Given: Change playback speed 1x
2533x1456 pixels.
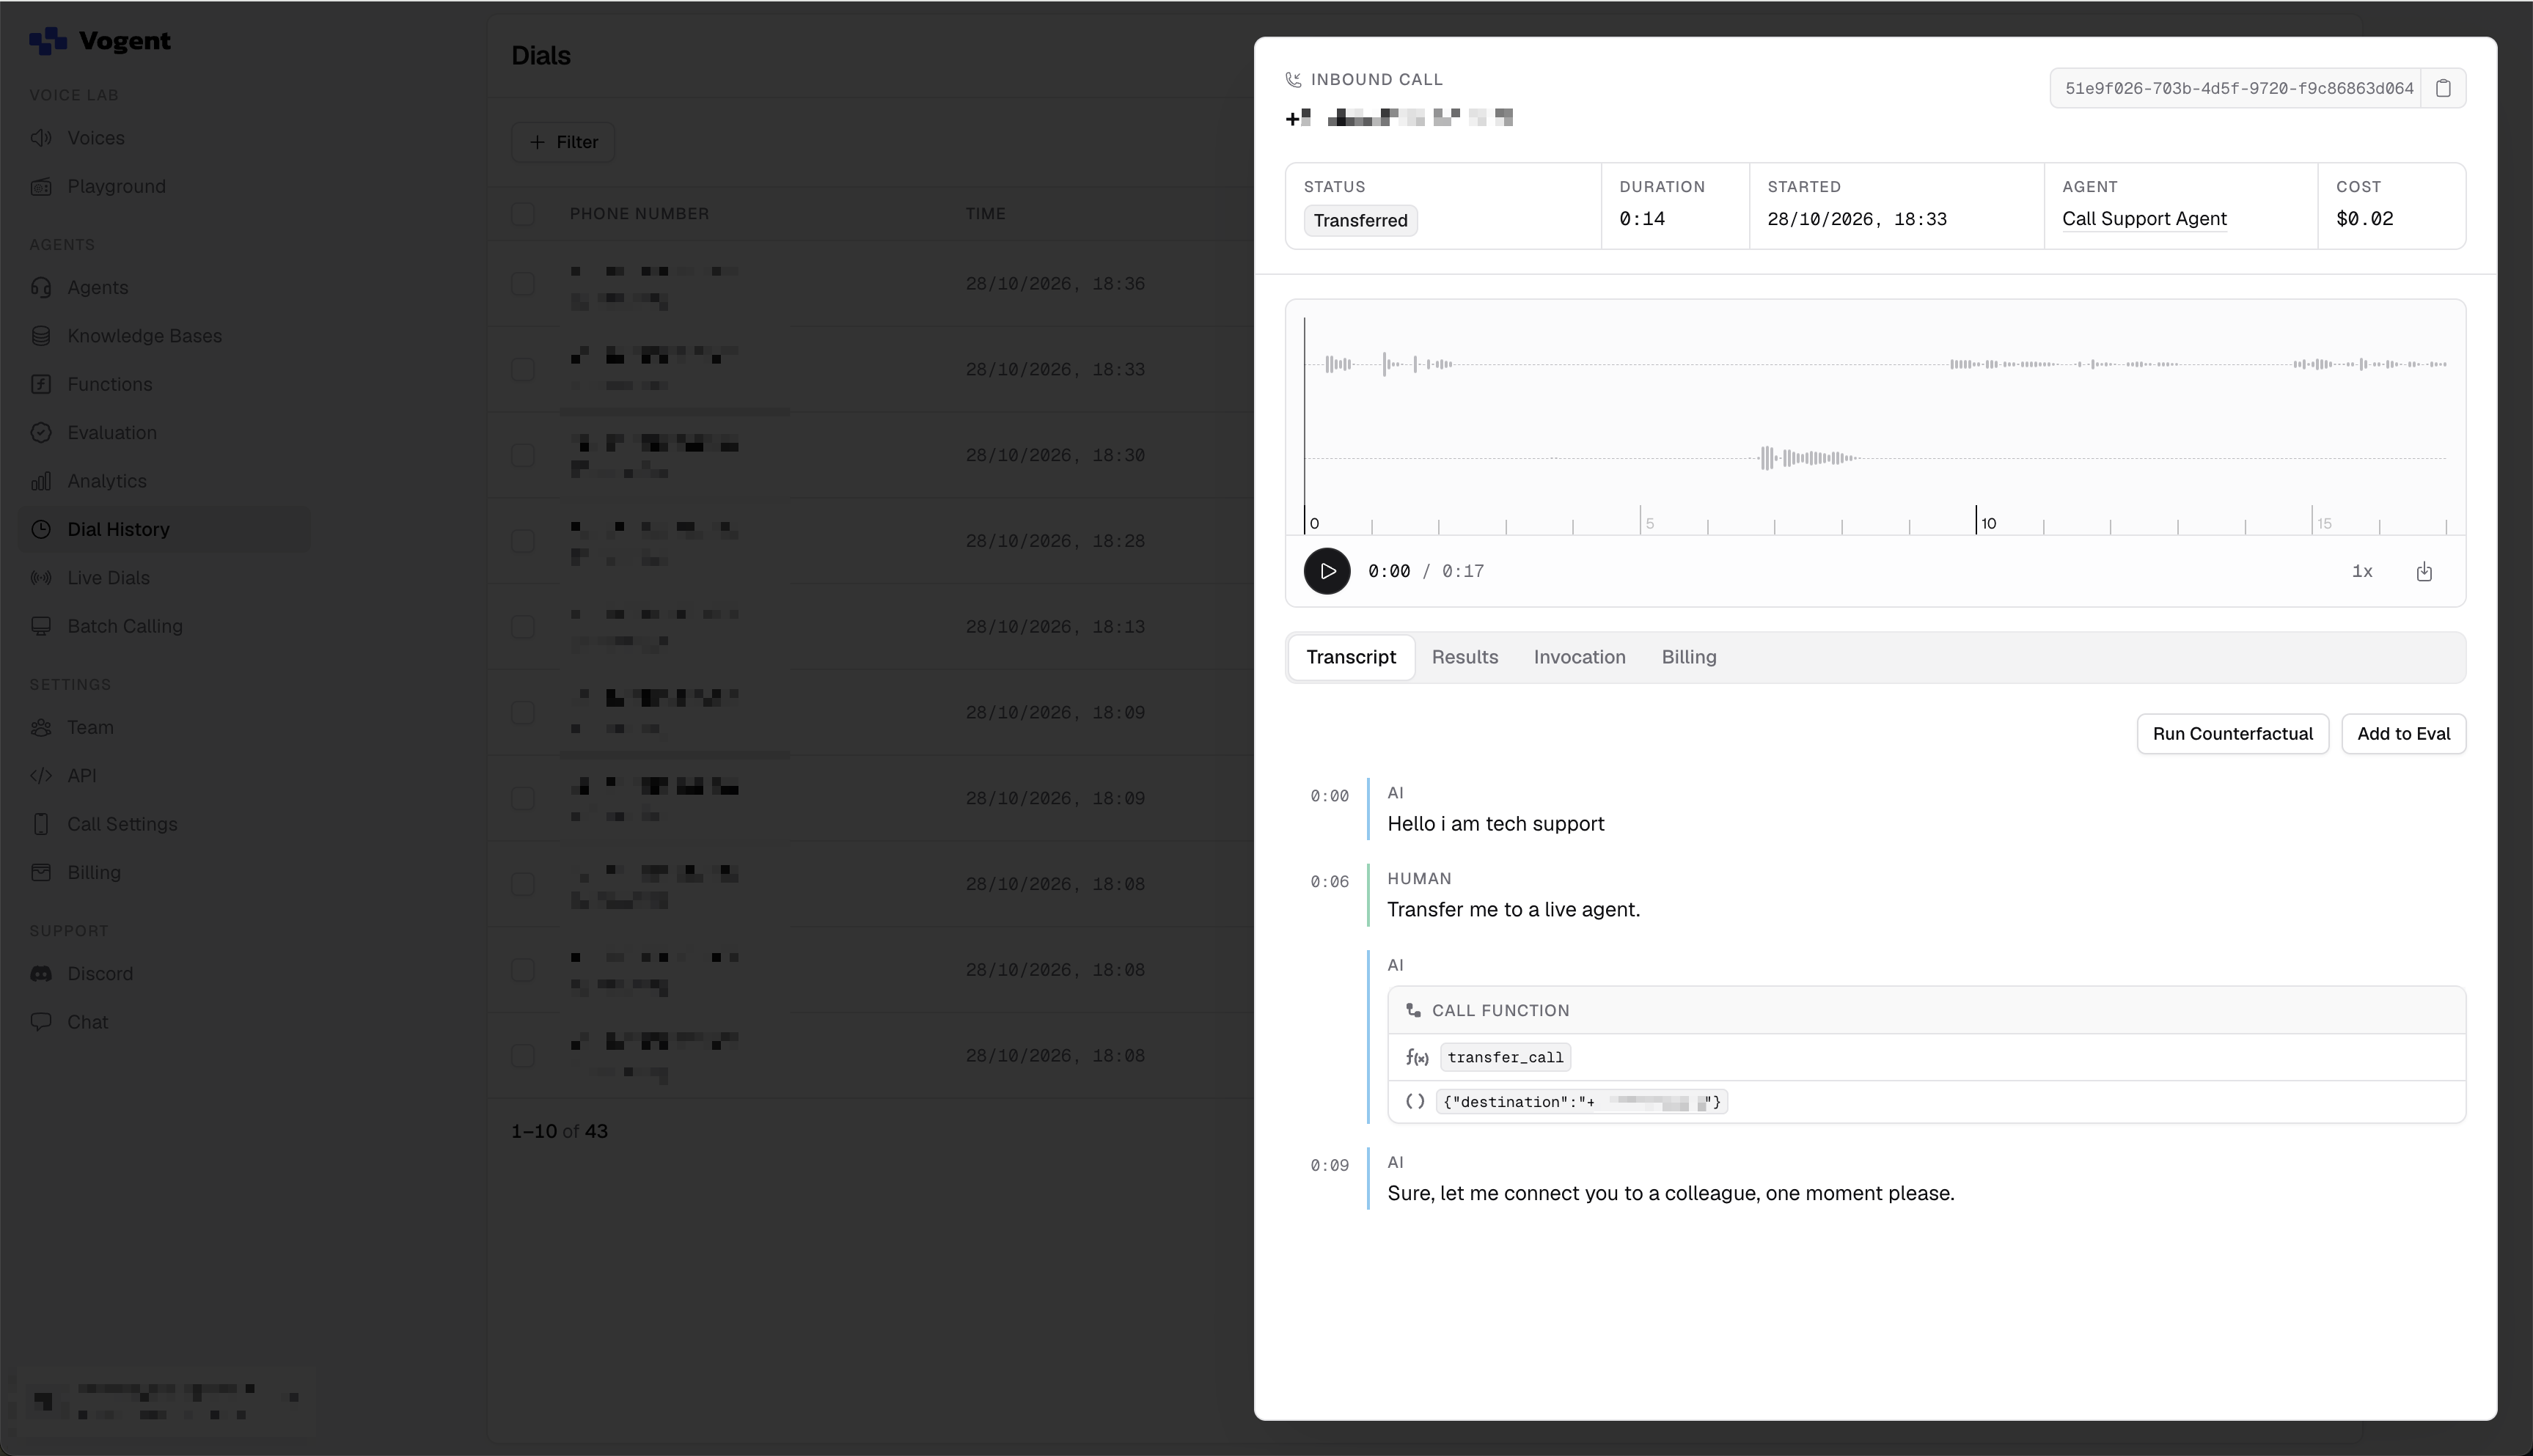Looking at the screenshot, I should click(2362, 571).
